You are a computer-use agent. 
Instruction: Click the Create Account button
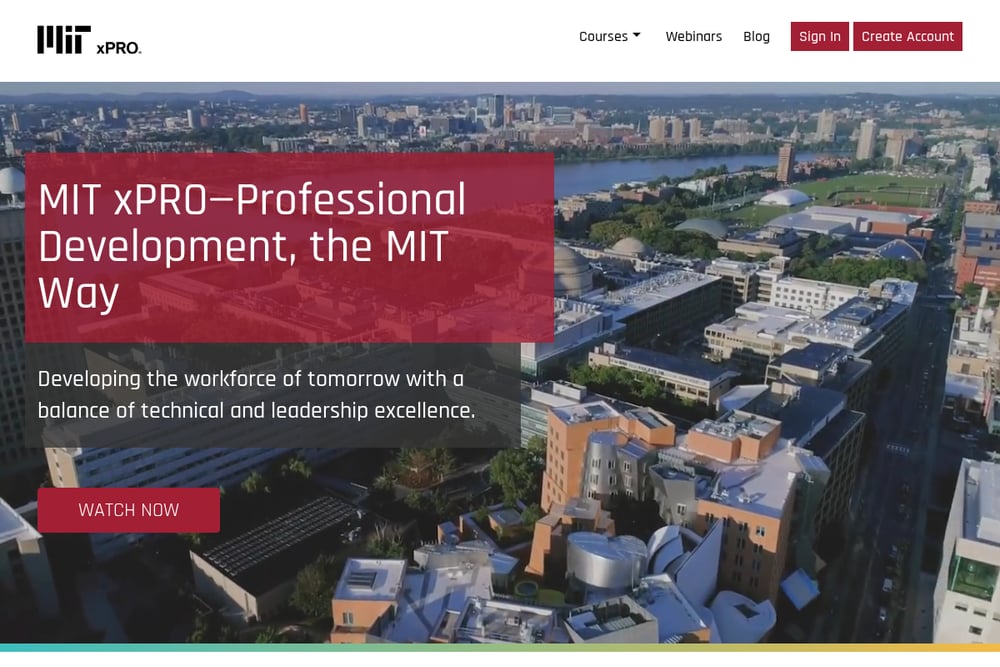point(908,36)
